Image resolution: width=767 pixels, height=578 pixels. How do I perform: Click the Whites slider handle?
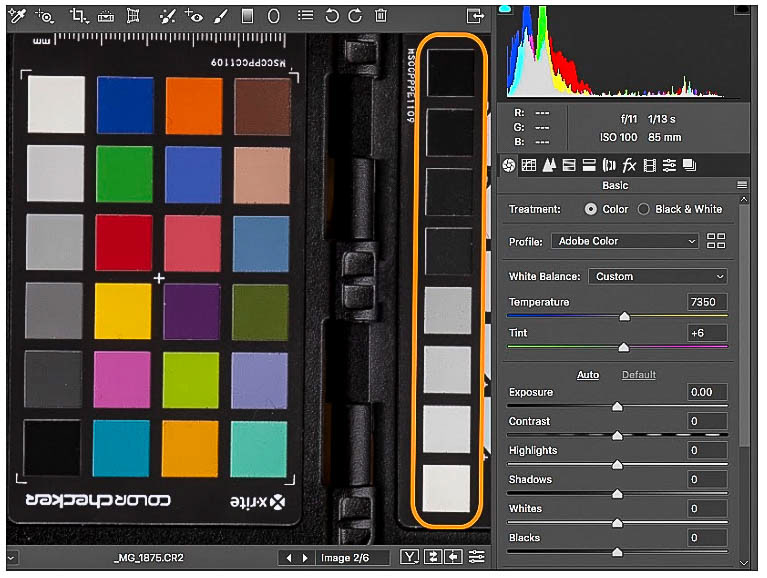pyautogui.click(x=618, y=524)
